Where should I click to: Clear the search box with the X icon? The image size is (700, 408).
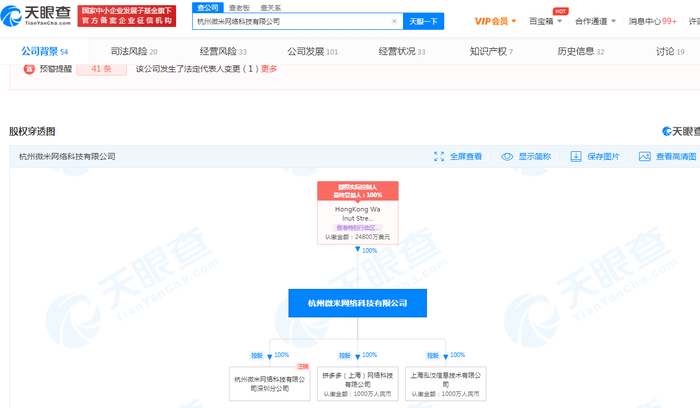pyautogui.click(x=394, y=21)
